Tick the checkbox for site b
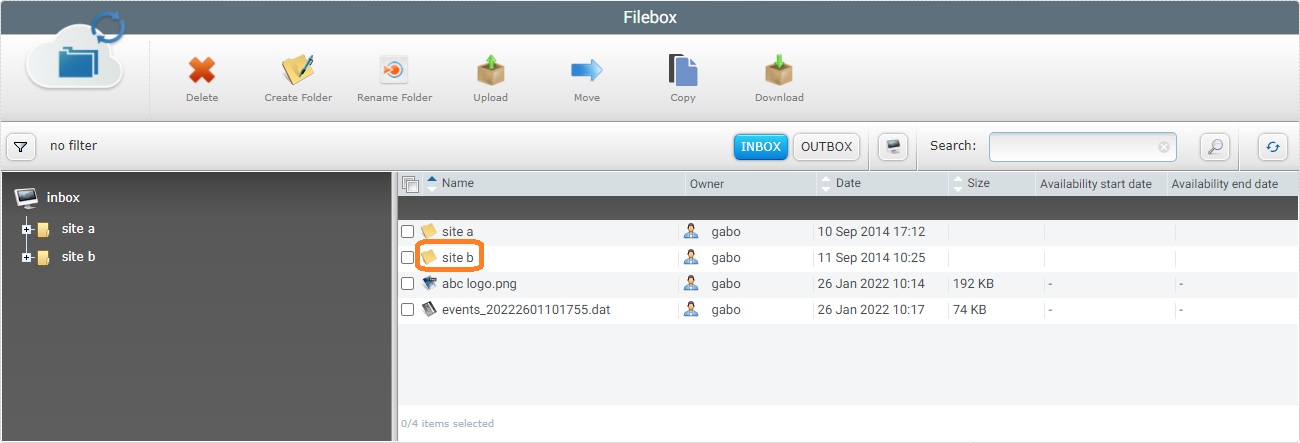Screen dimensions: 1300x443 (x=408, y=258)
